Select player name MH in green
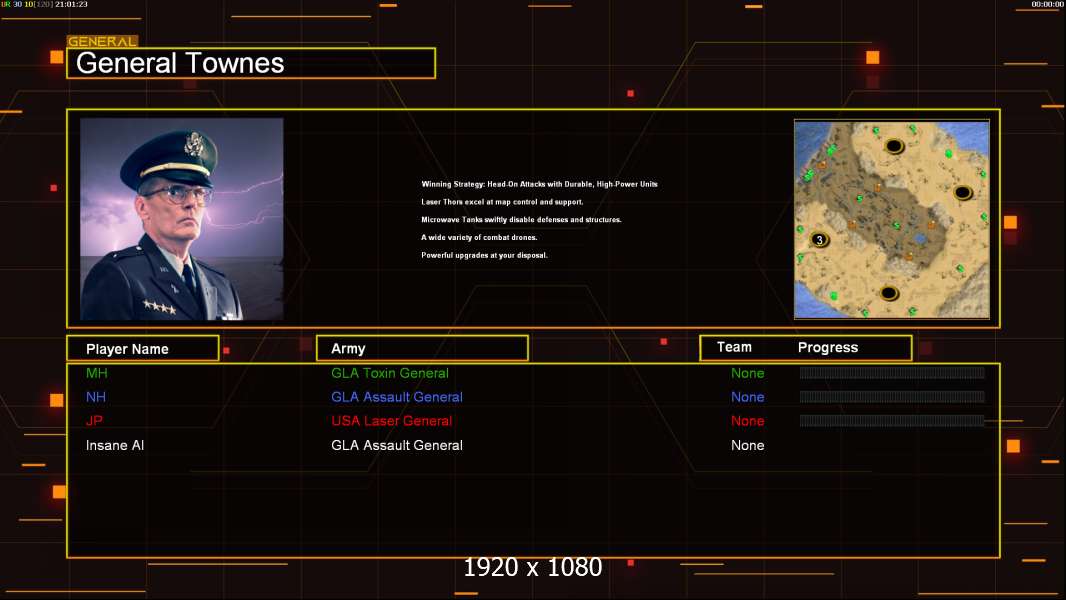1066x600 pixels. [97, 373]
